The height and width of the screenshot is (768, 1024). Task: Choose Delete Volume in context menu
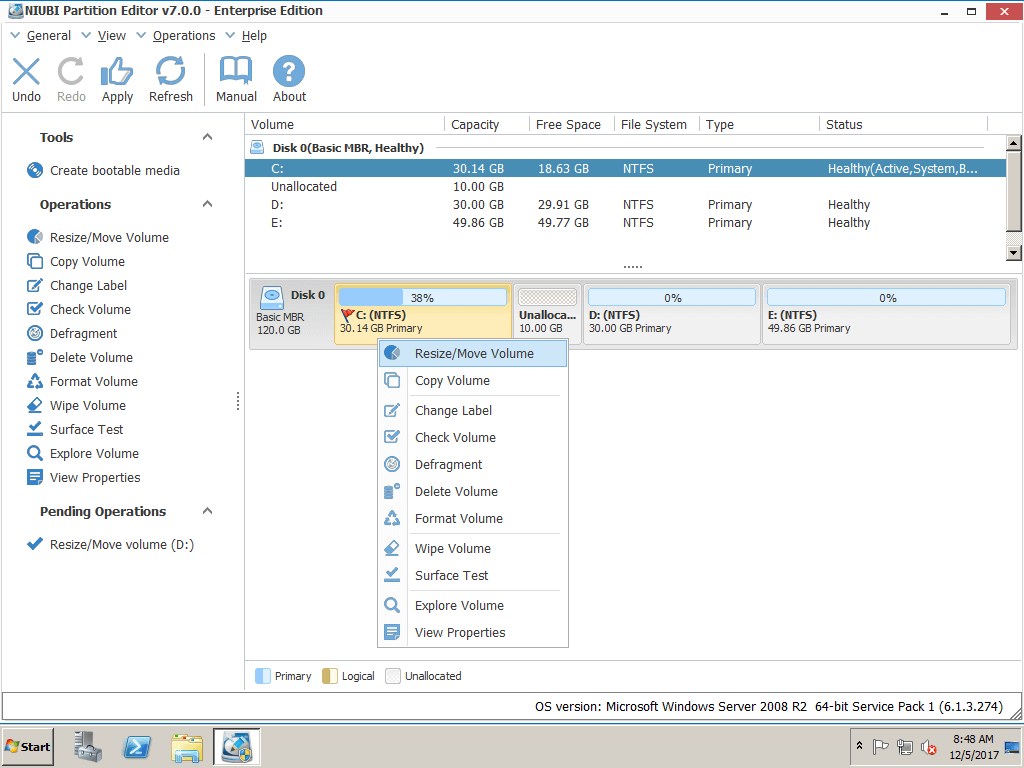(x=473, y=492)
